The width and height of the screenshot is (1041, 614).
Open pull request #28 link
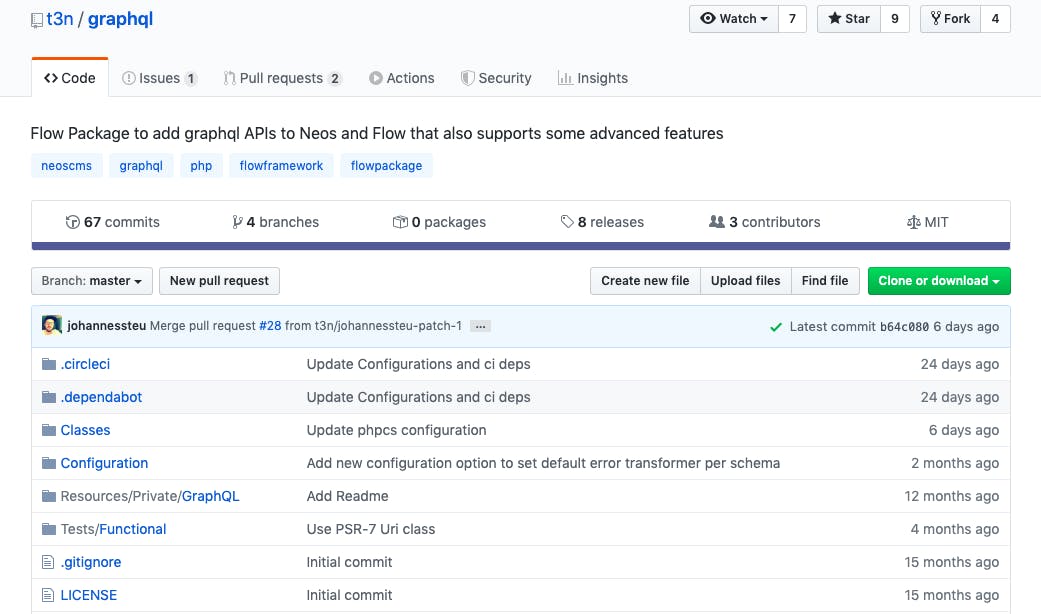(x=270, y=326)
